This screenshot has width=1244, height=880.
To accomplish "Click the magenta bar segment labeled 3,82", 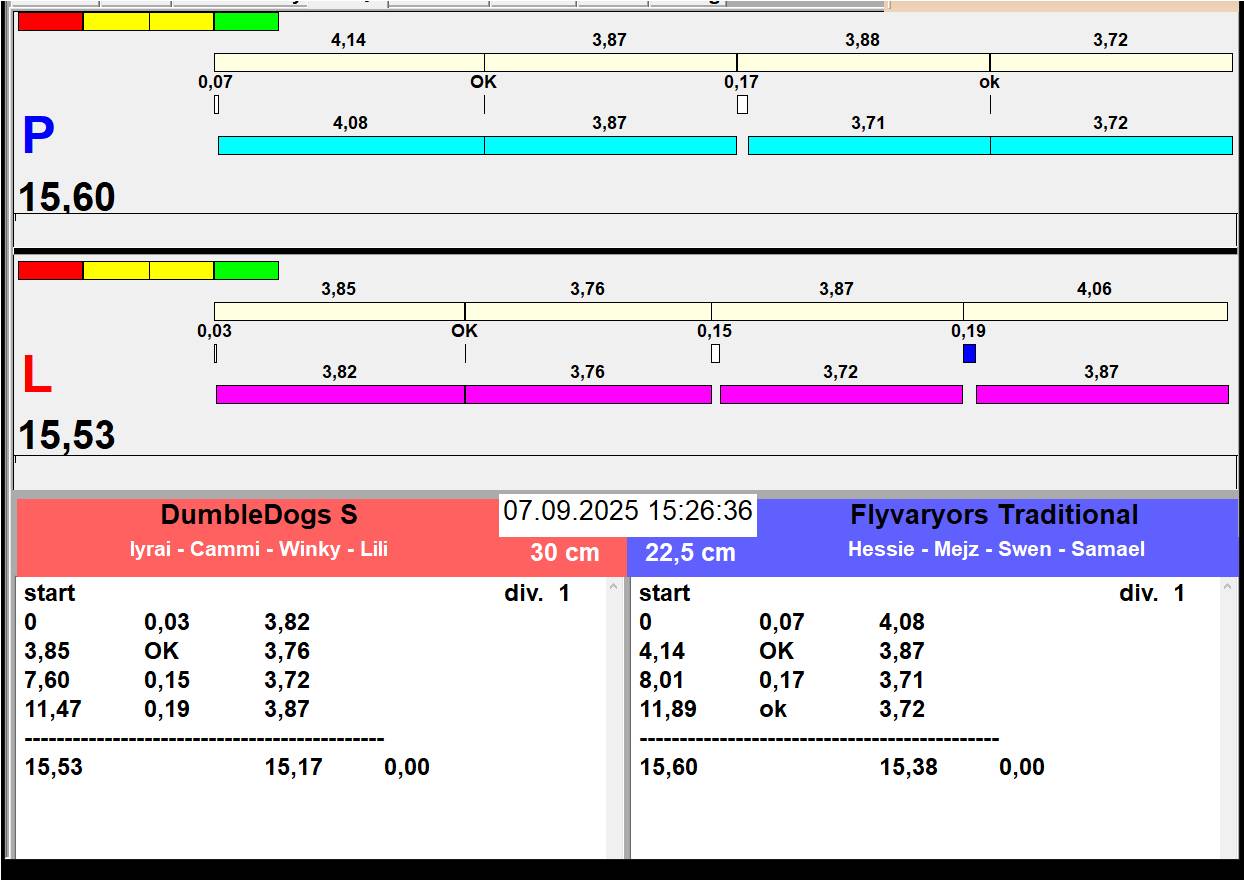I will (x=340, y=394).
